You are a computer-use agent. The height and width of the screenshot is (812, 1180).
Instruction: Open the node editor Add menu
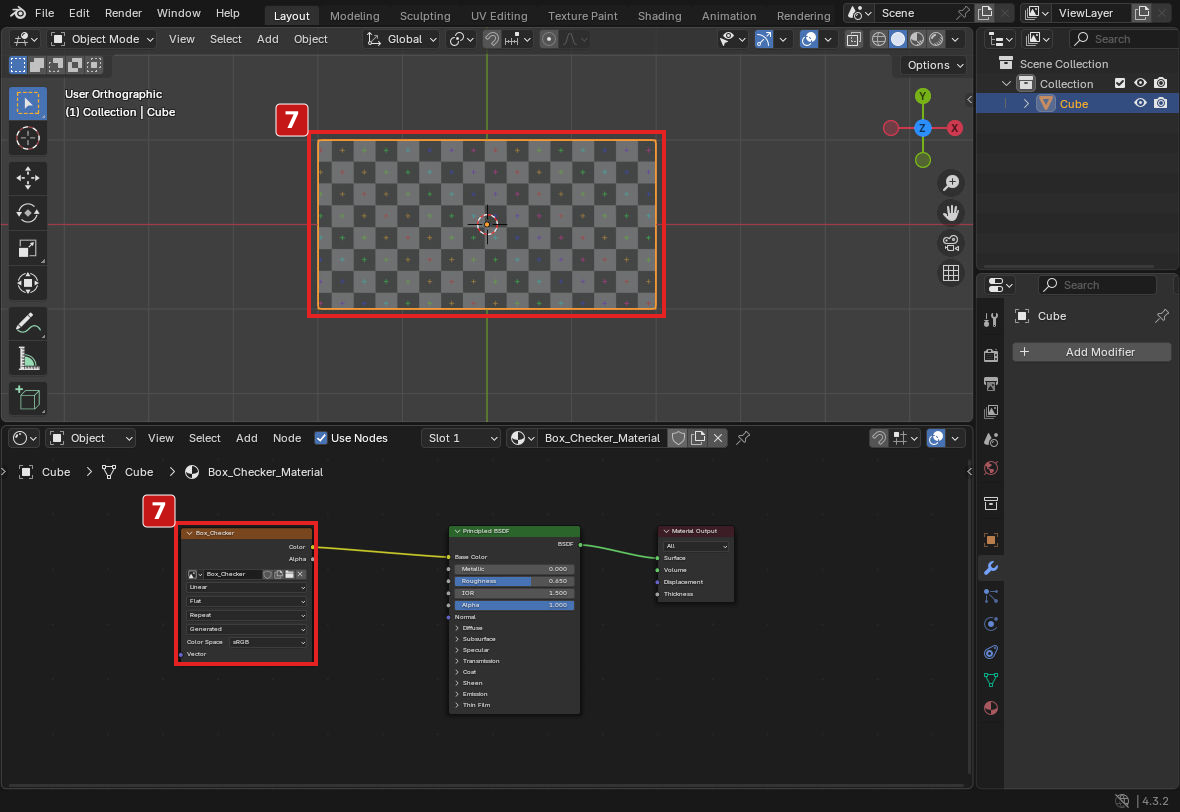246,438
